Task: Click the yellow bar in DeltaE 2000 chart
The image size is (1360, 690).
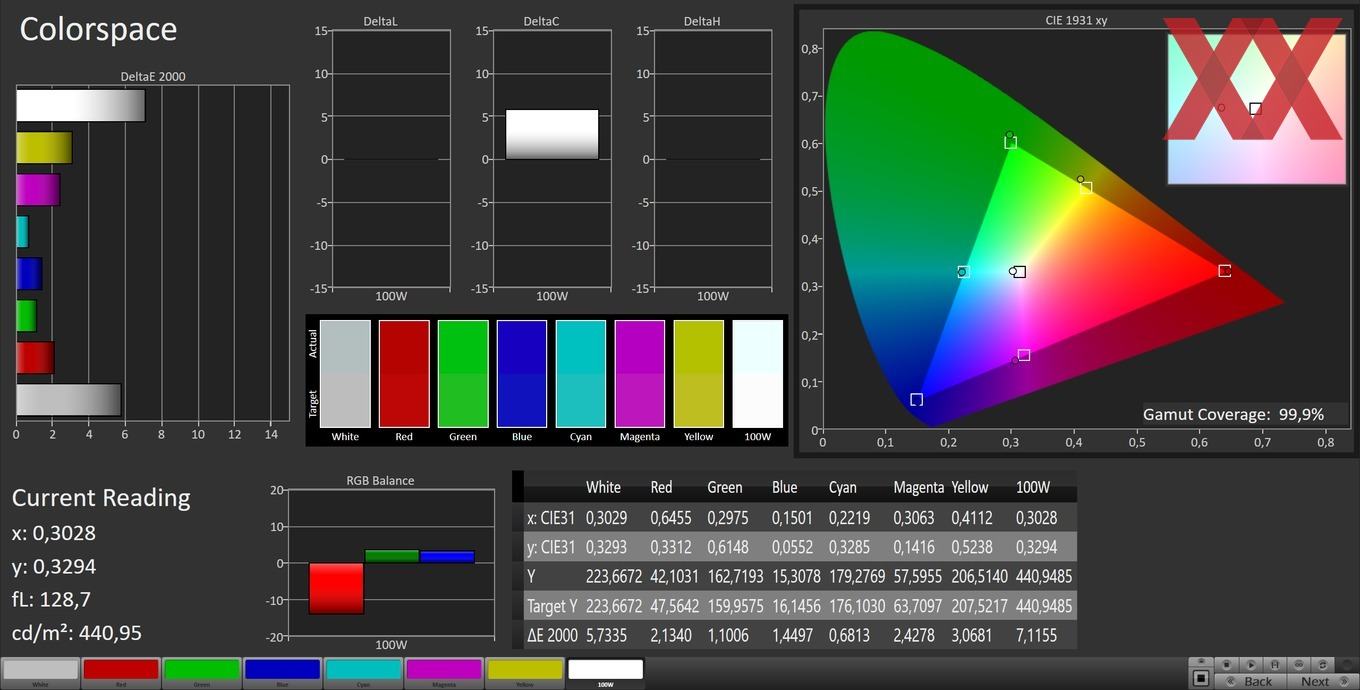Action: (x=44, y=148)
